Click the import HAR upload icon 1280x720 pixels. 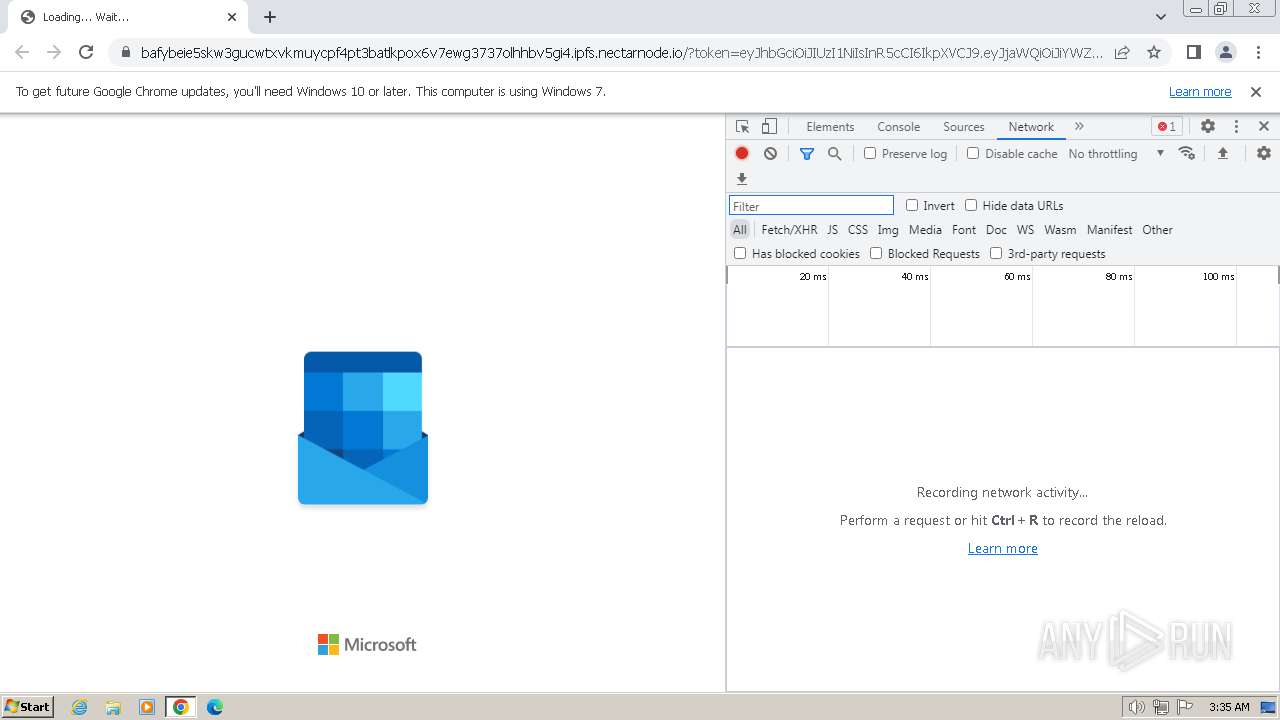(x=1222, y=153)
